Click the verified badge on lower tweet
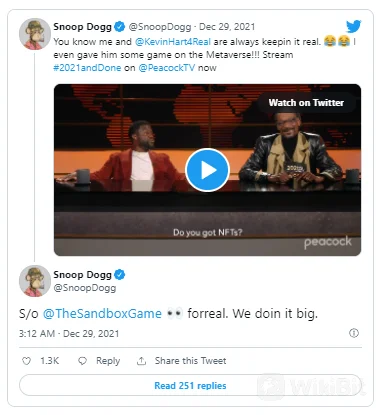 tap(120, 275)
